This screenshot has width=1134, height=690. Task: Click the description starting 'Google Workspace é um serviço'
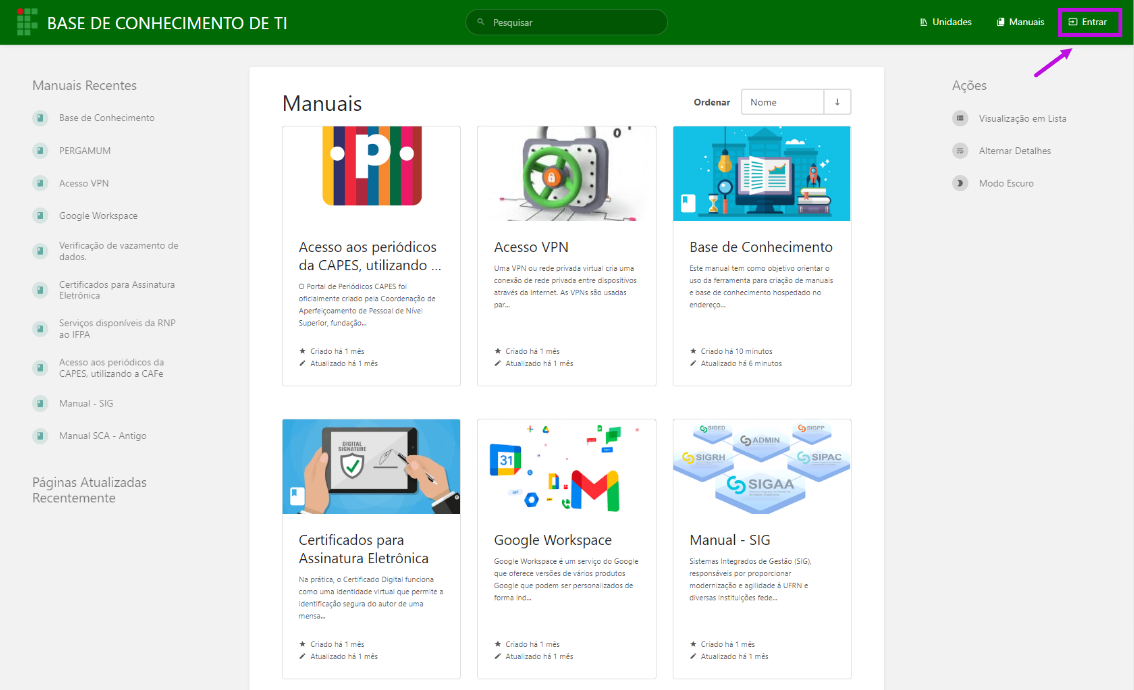tap(566, 579)
